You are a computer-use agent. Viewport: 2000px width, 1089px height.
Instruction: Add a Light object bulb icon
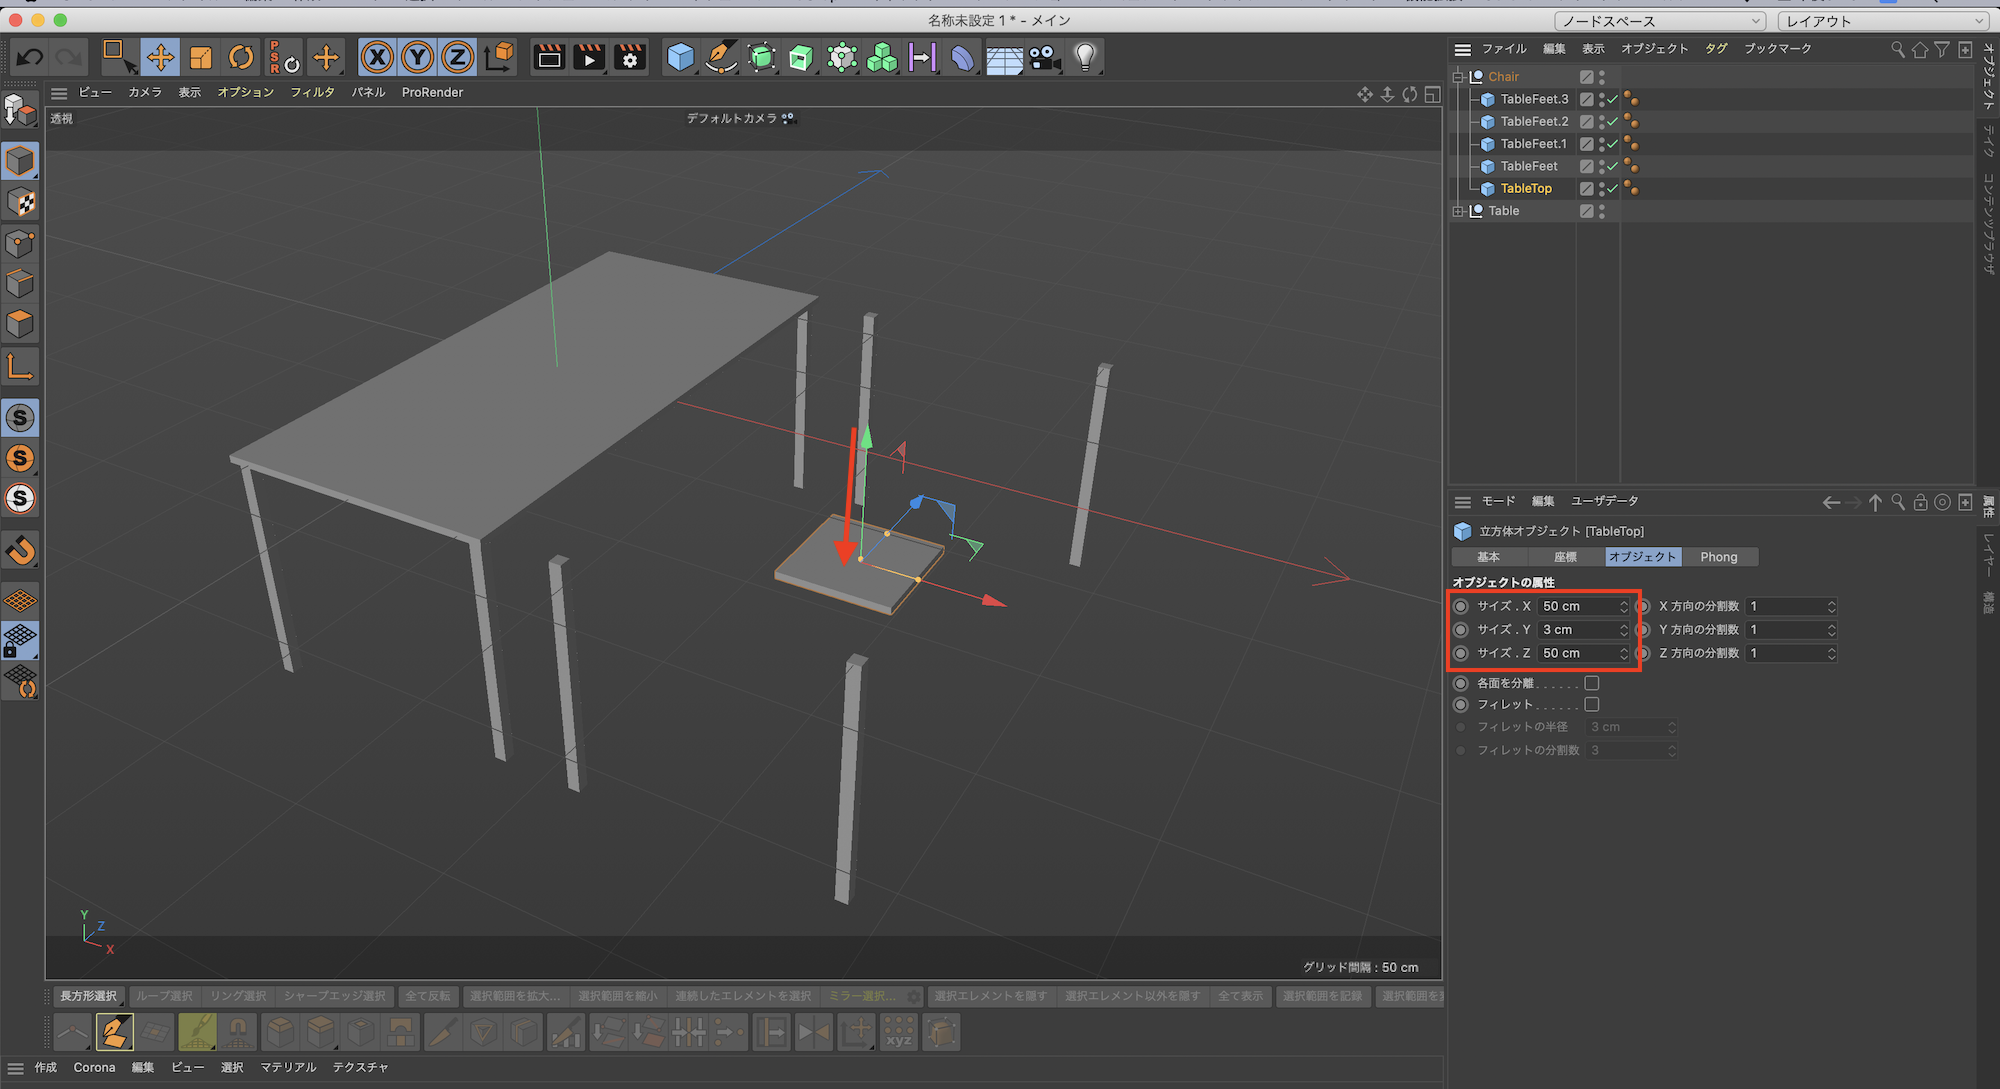pyautogui.click(x=1085, y=58)
